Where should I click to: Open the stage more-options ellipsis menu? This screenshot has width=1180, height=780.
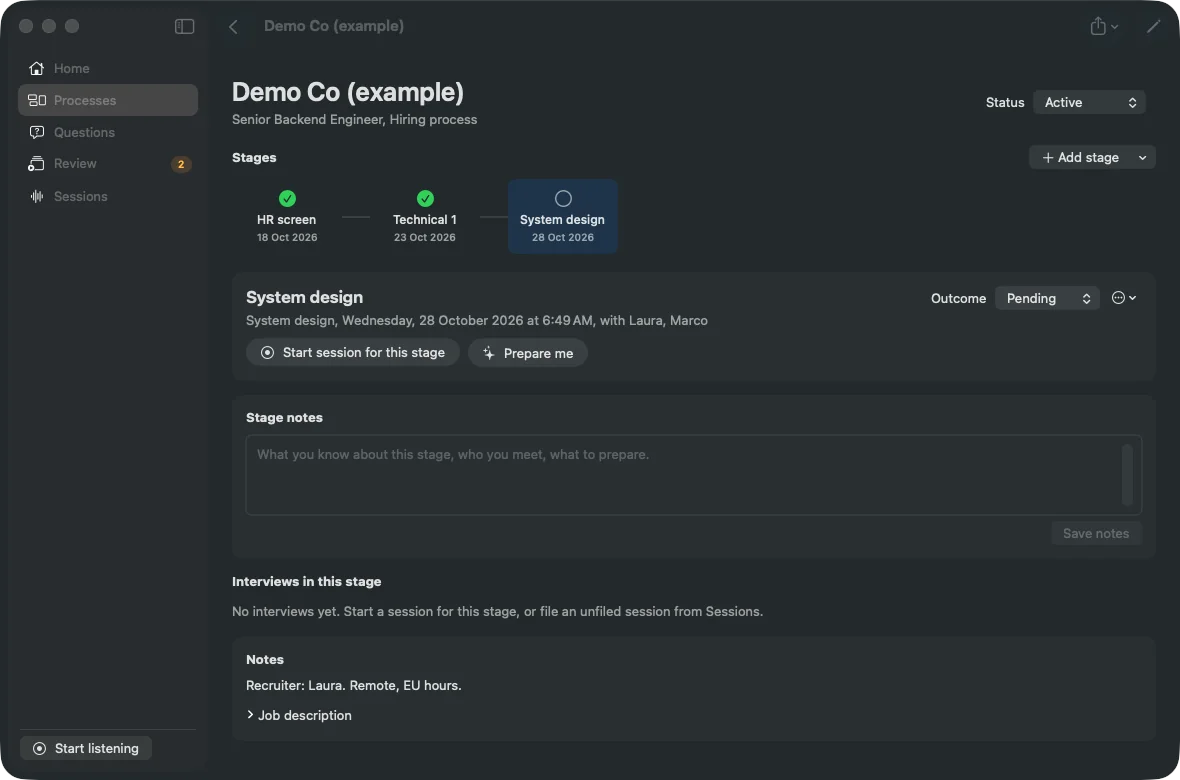click(1124, 298)
